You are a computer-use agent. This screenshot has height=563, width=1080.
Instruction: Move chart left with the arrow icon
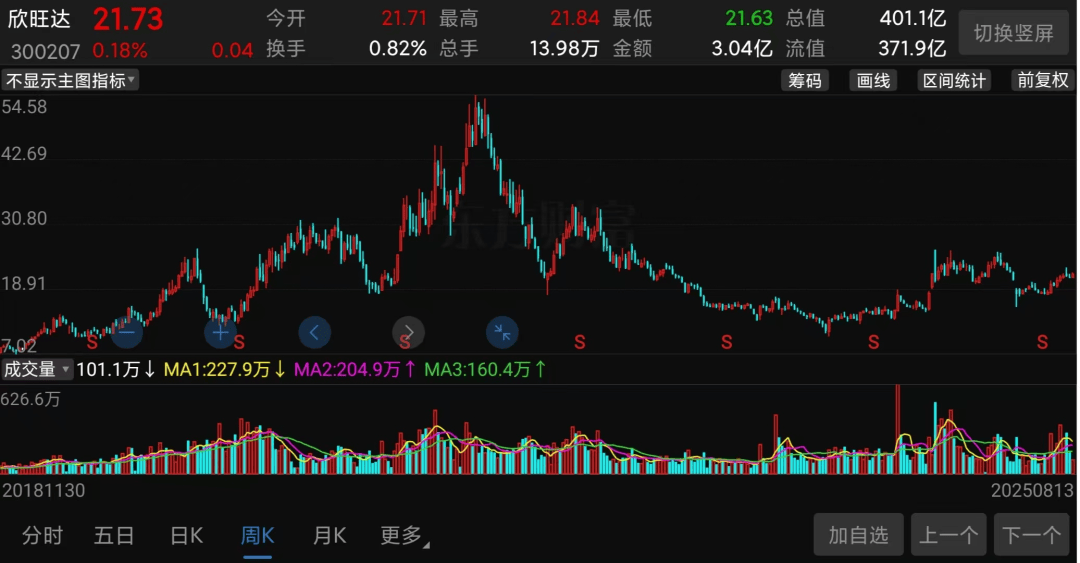coord(315,333)
